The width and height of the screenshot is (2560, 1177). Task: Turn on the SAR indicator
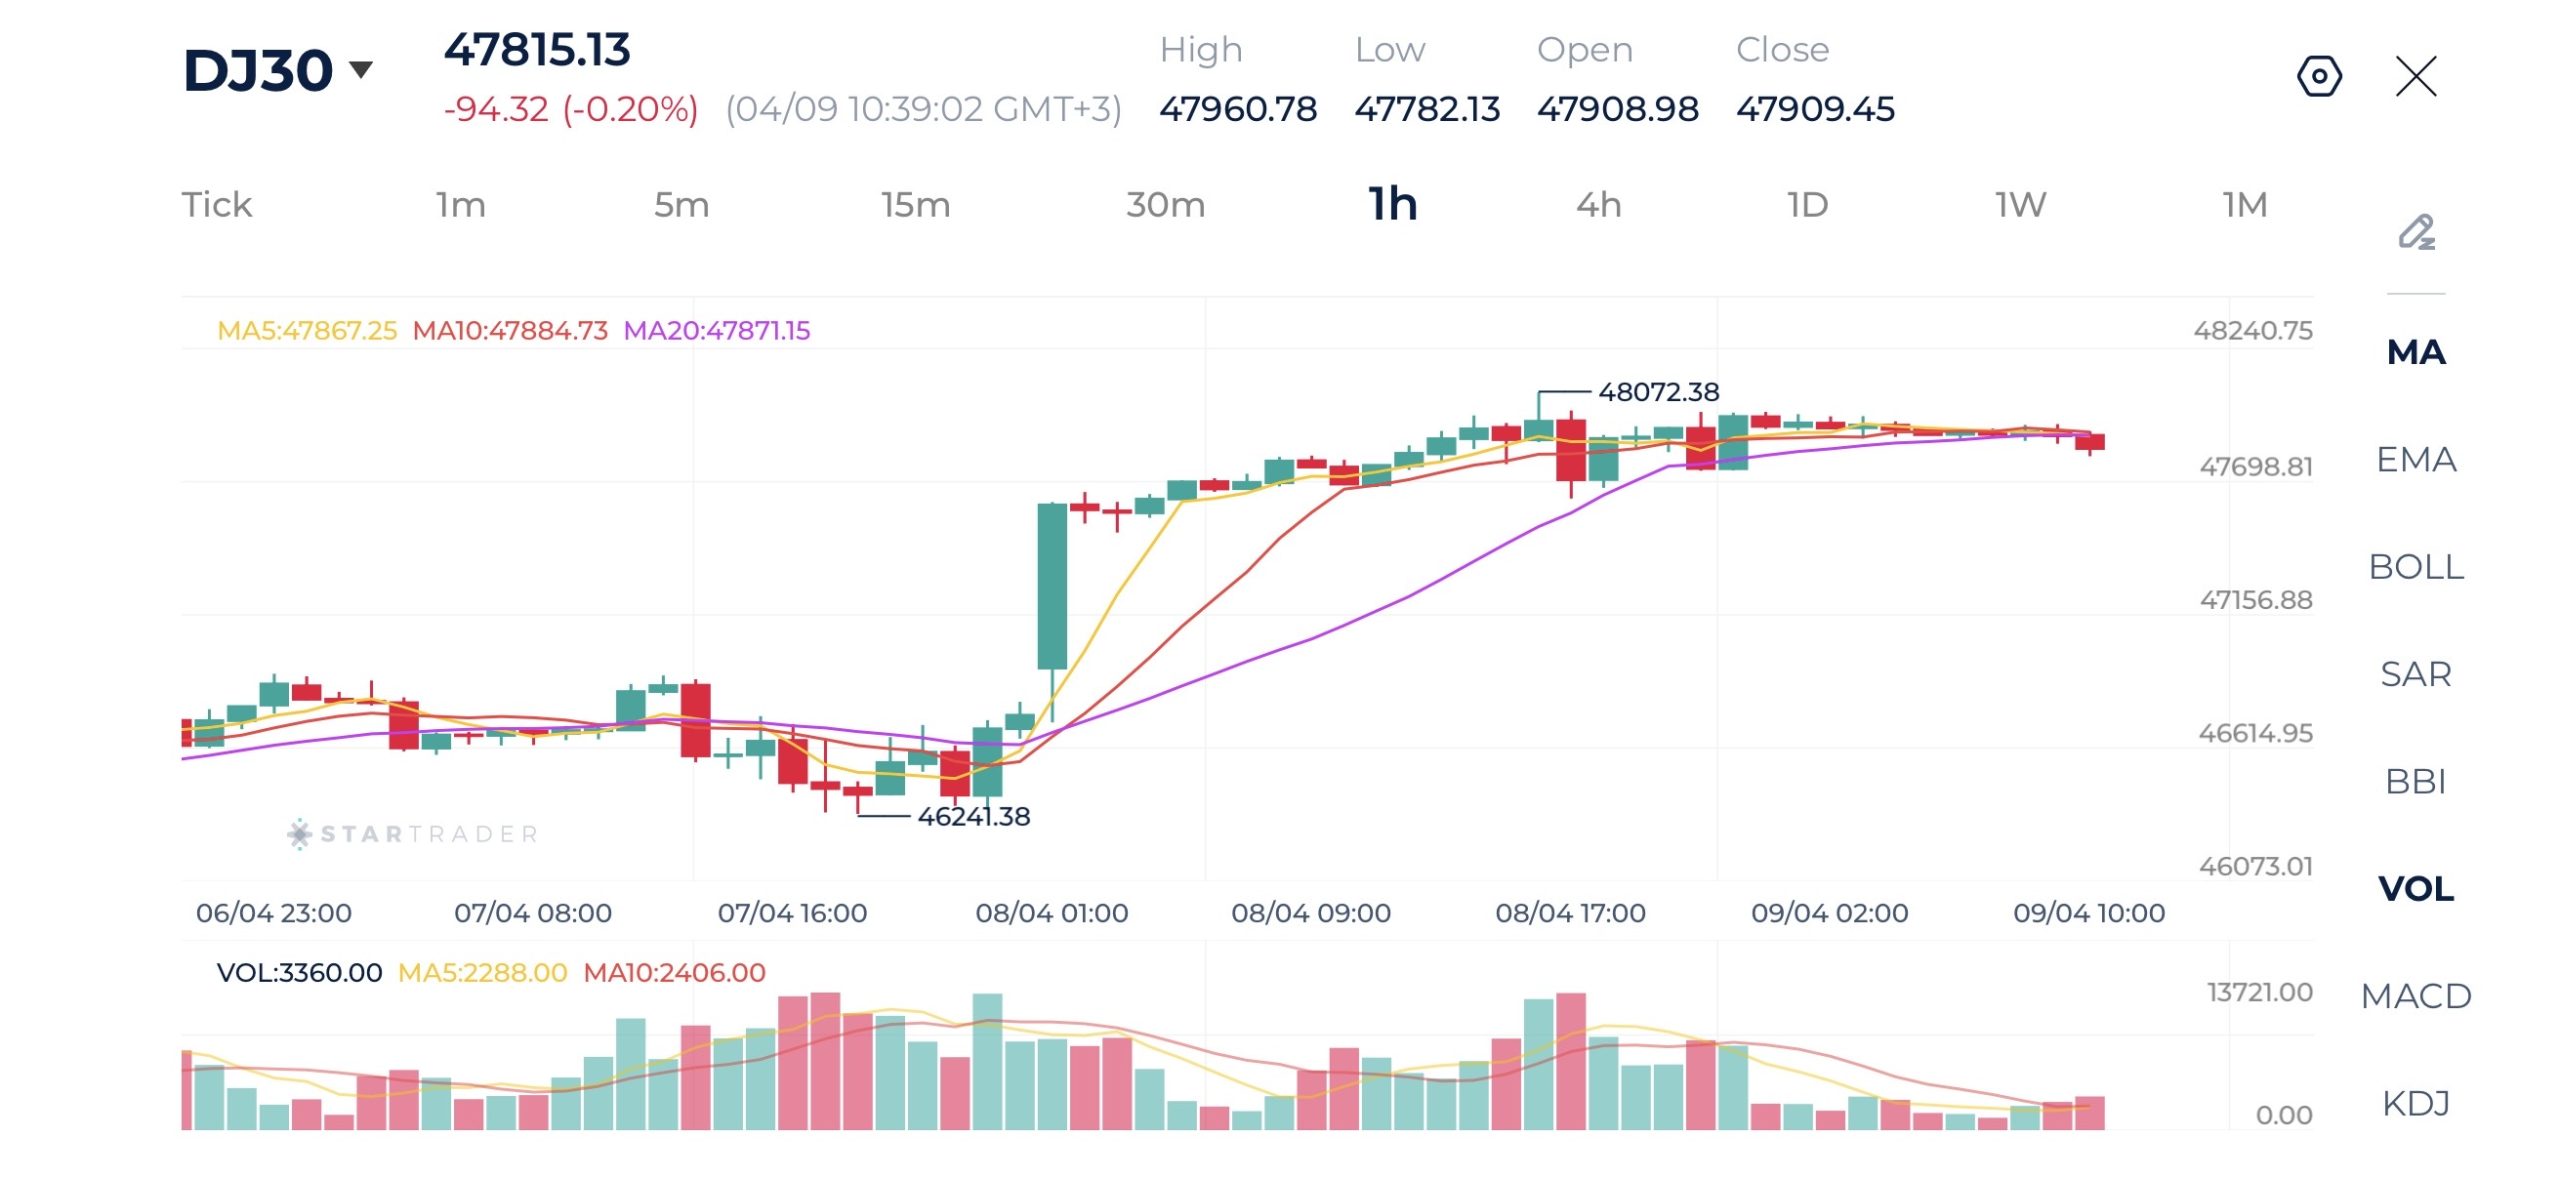(2416, 673)
